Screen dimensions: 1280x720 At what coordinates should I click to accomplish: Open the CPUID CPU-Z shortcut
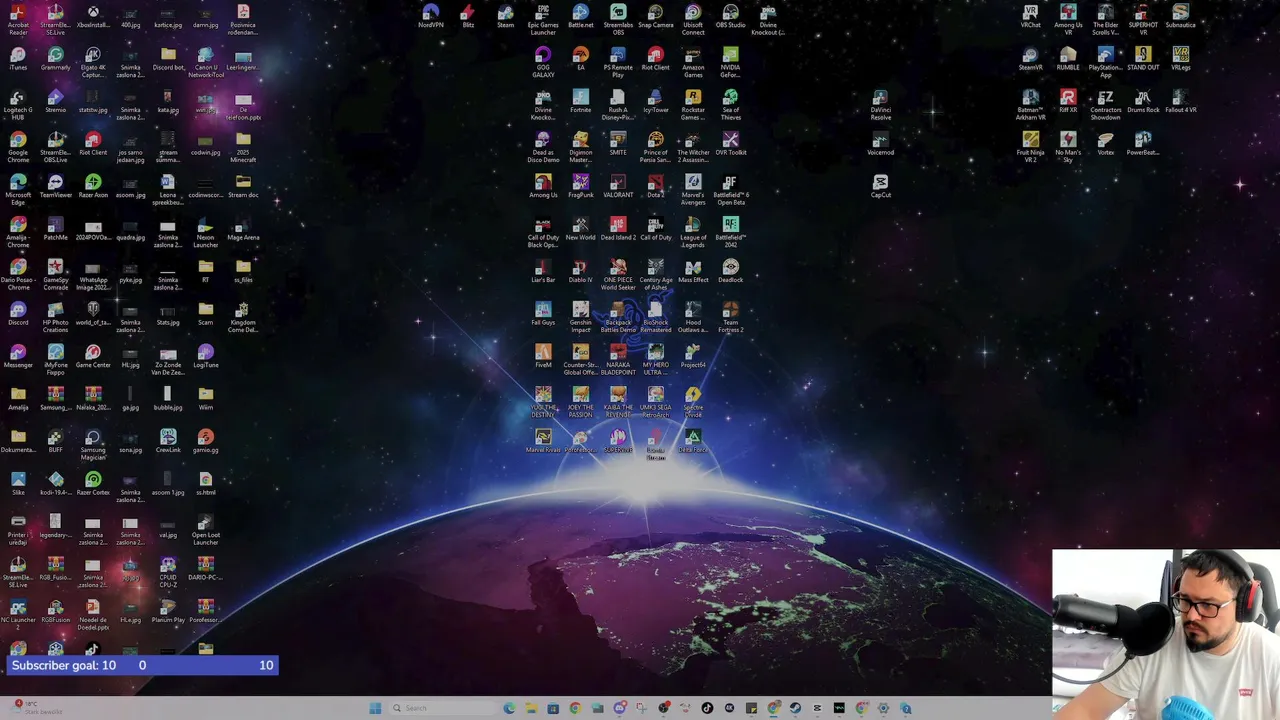[168, 572]
